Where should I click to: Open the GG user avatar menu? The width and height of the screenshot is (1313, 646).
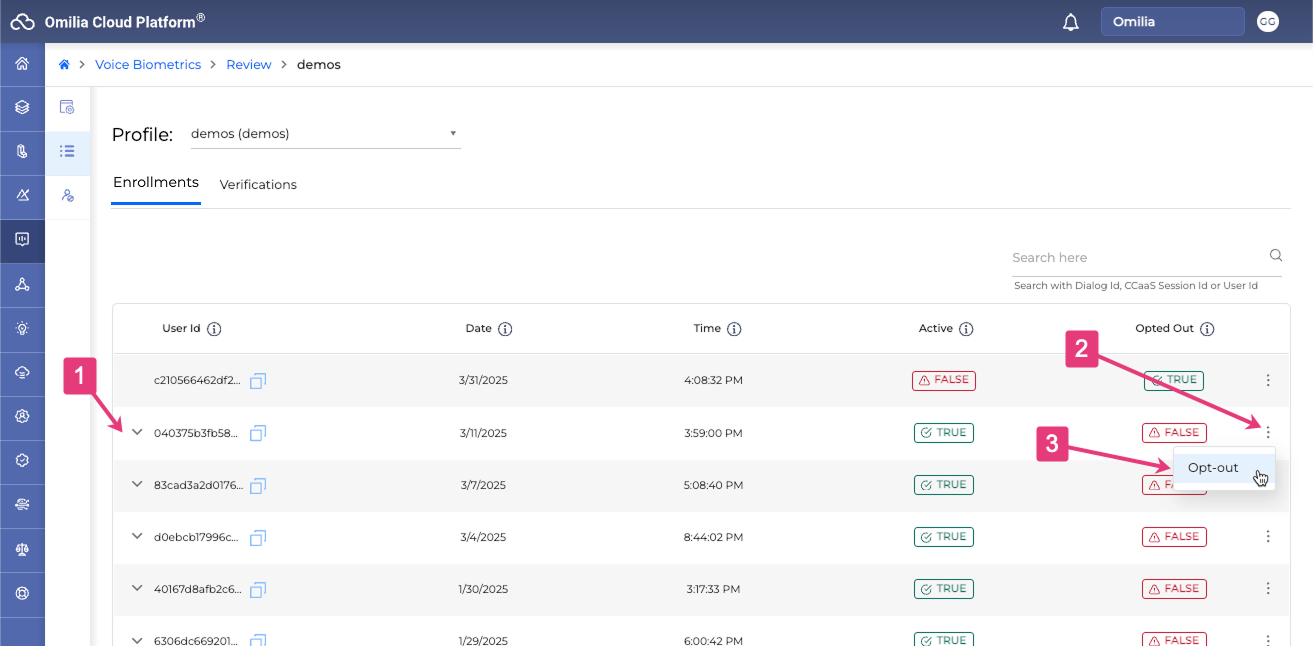coord(1268,21)
